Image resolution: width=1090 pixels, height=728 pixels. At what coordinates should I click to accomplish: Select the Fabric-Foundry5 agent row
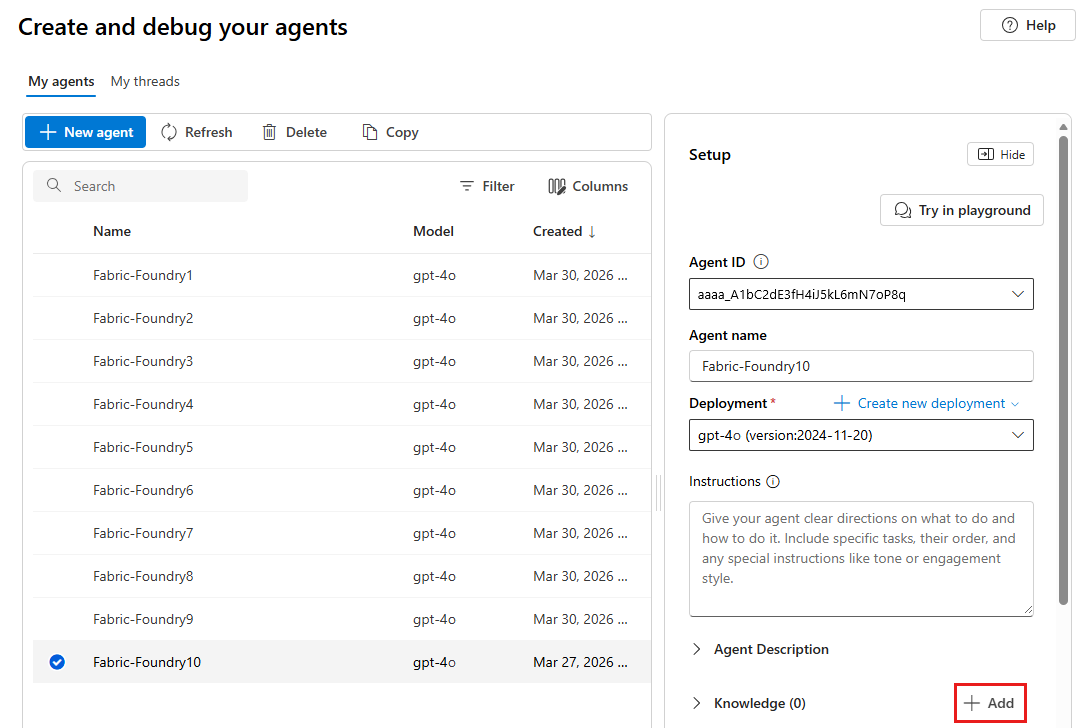tap(342, 447)
